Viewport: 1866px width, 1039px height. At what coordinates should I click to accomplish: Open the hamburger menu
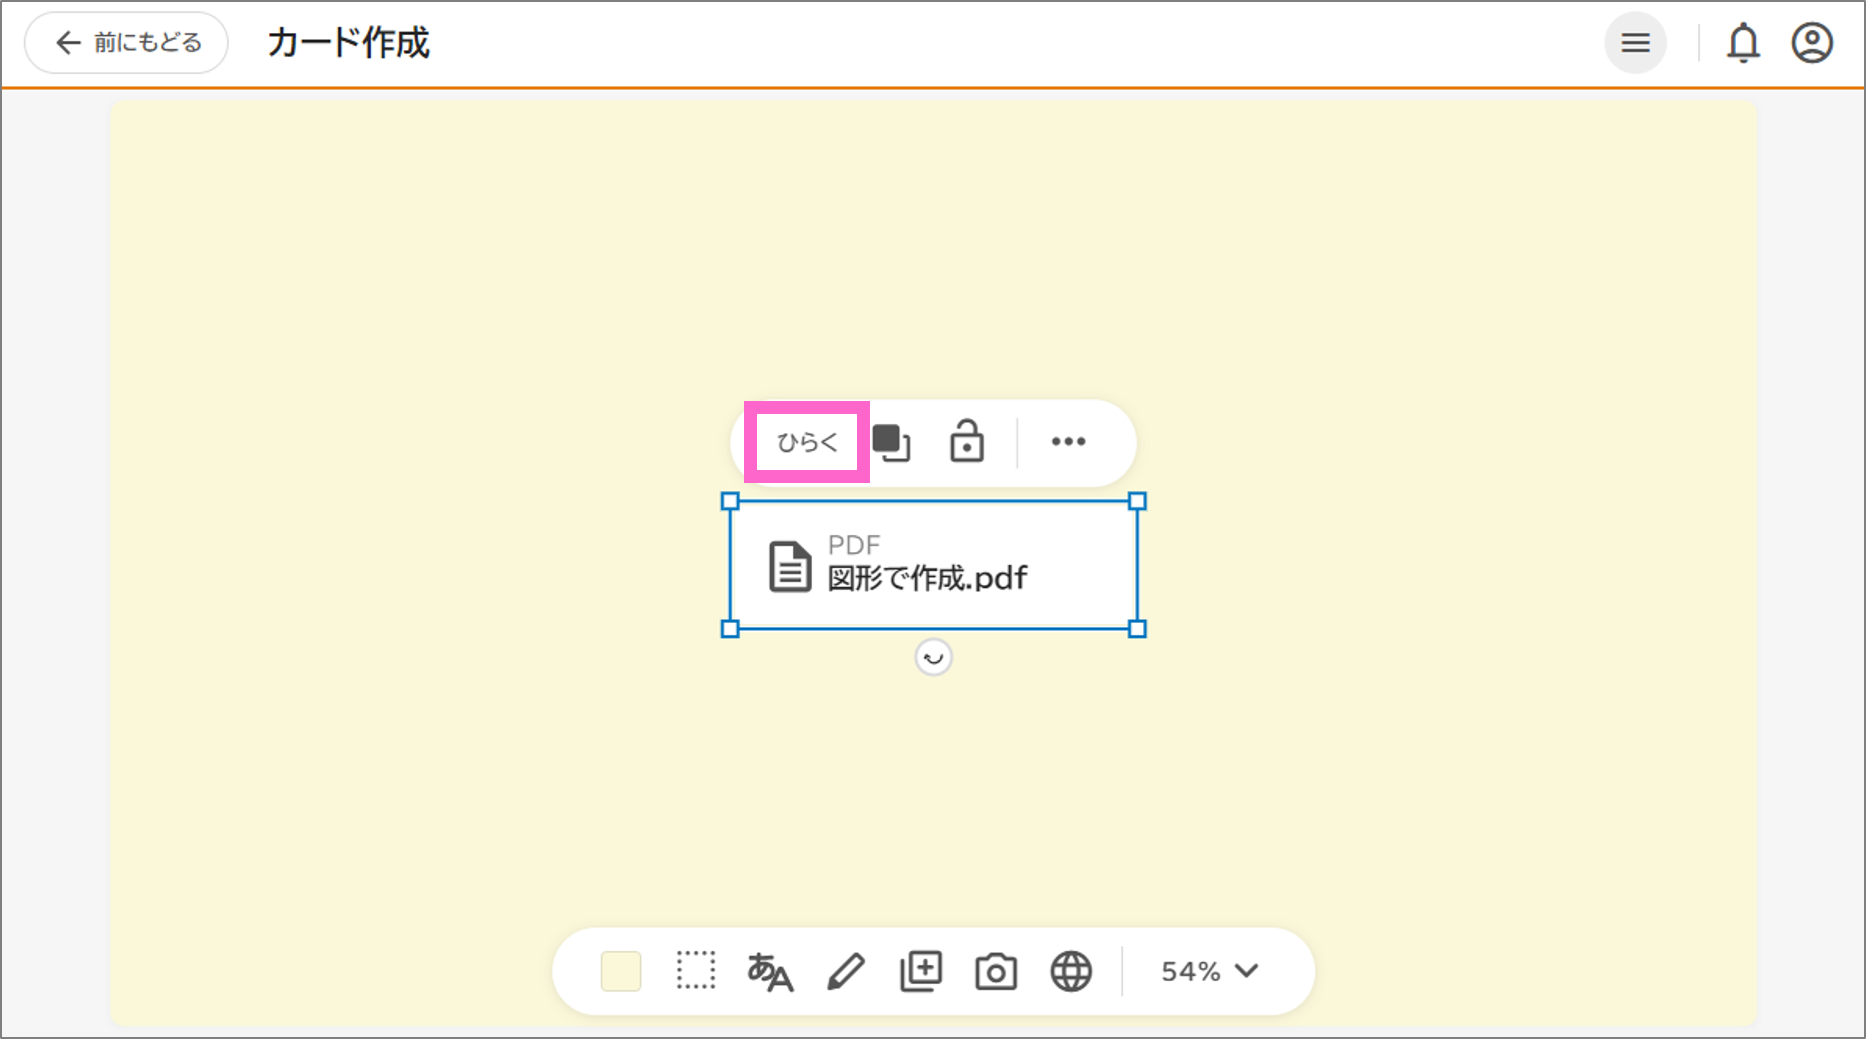1636,43
